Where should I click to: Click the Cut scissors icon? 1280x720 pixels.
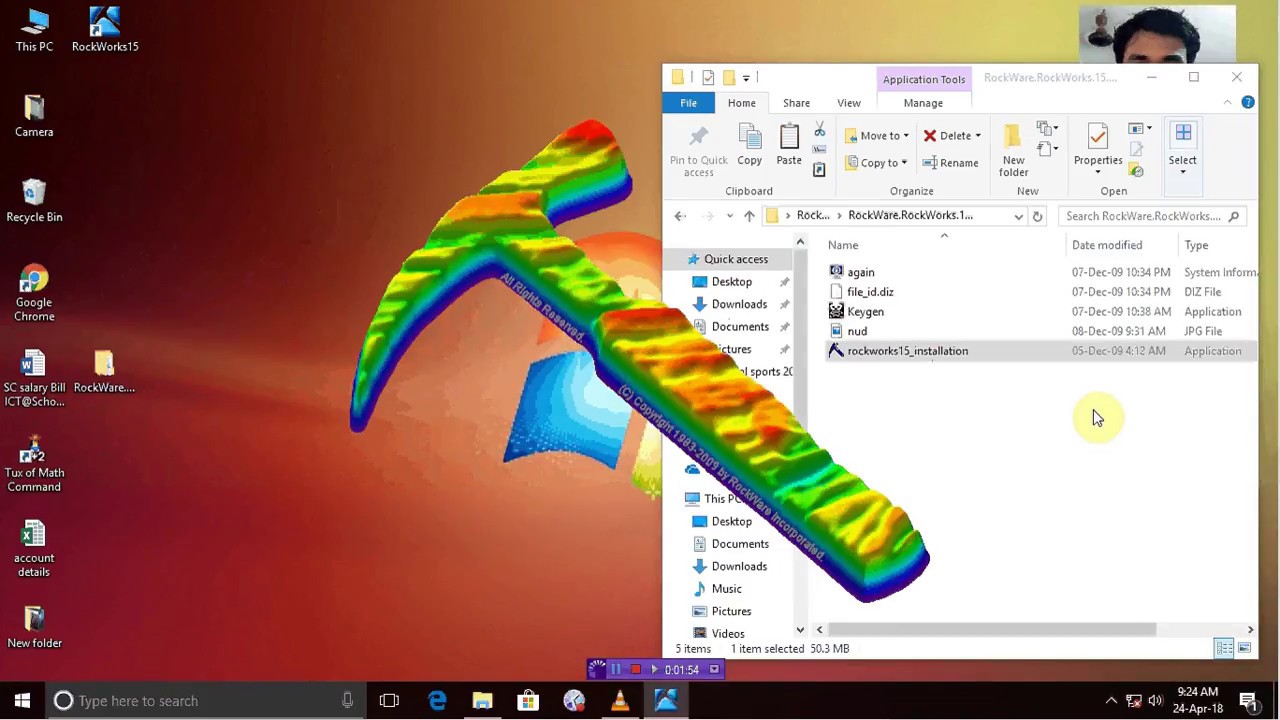pyautogui.click(x=819, y=130)
